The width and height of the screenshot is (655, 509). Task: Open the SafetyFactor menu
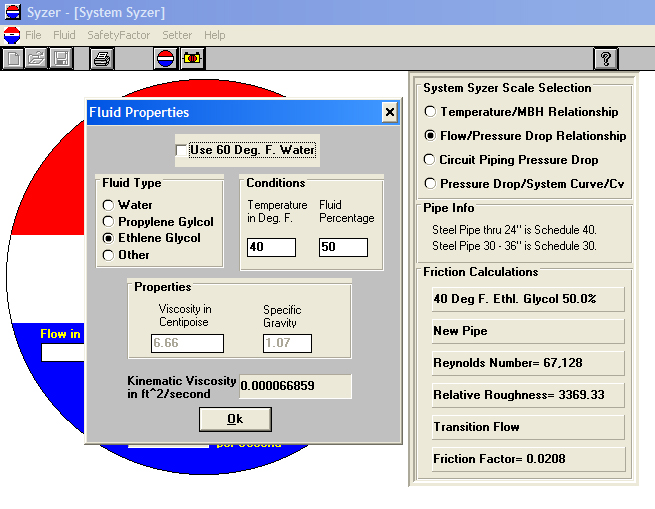(119, 35)
